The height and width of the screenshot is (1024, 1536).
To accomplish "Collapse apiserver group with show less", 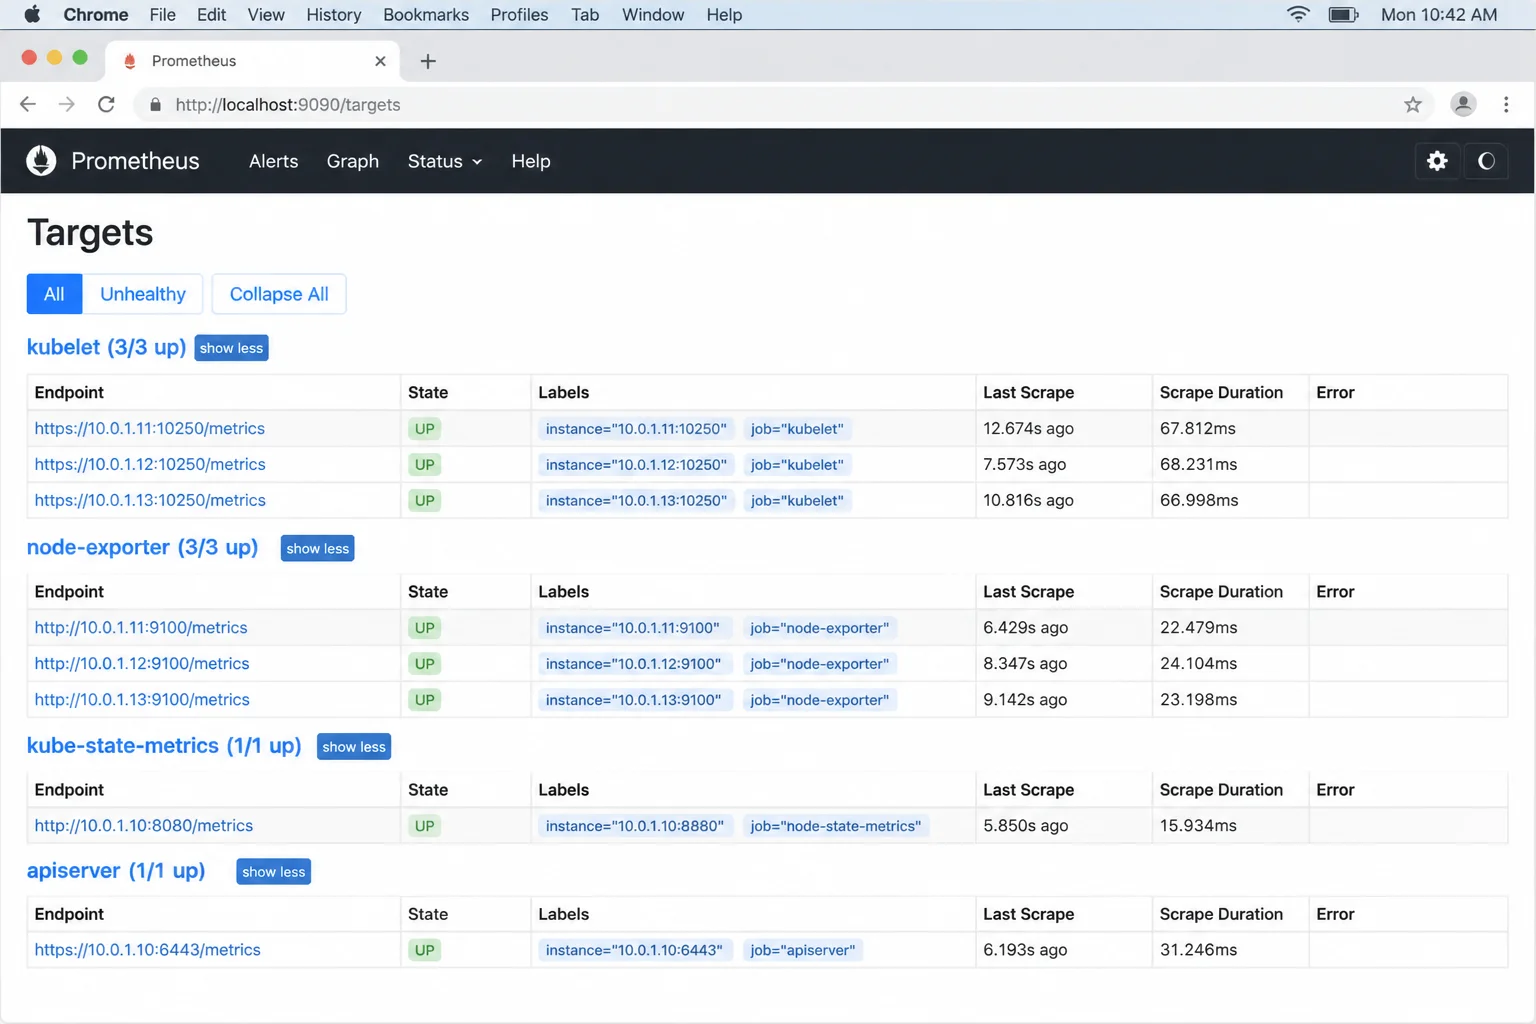I will point(273,872).
